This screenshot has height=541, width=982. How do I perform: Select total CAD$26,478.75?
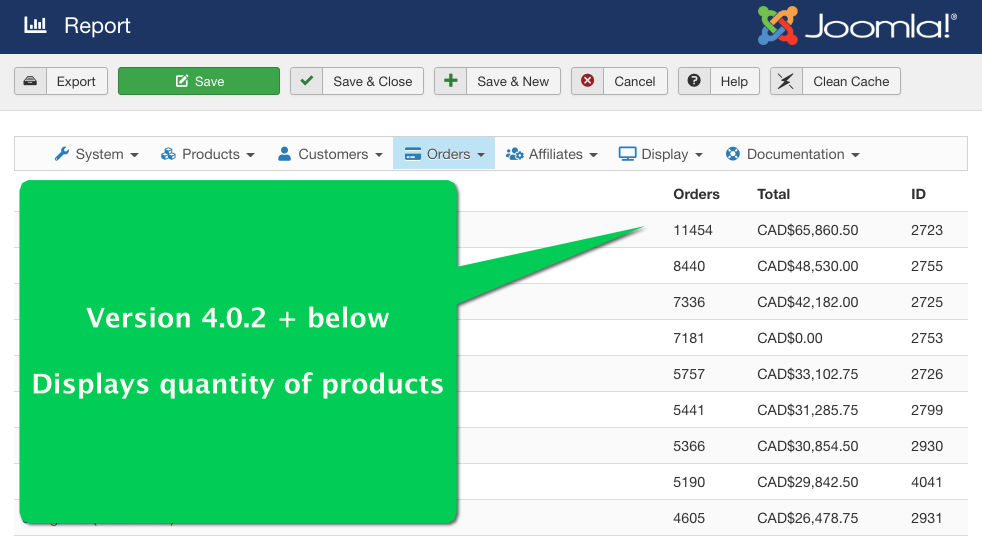(807, 518)
